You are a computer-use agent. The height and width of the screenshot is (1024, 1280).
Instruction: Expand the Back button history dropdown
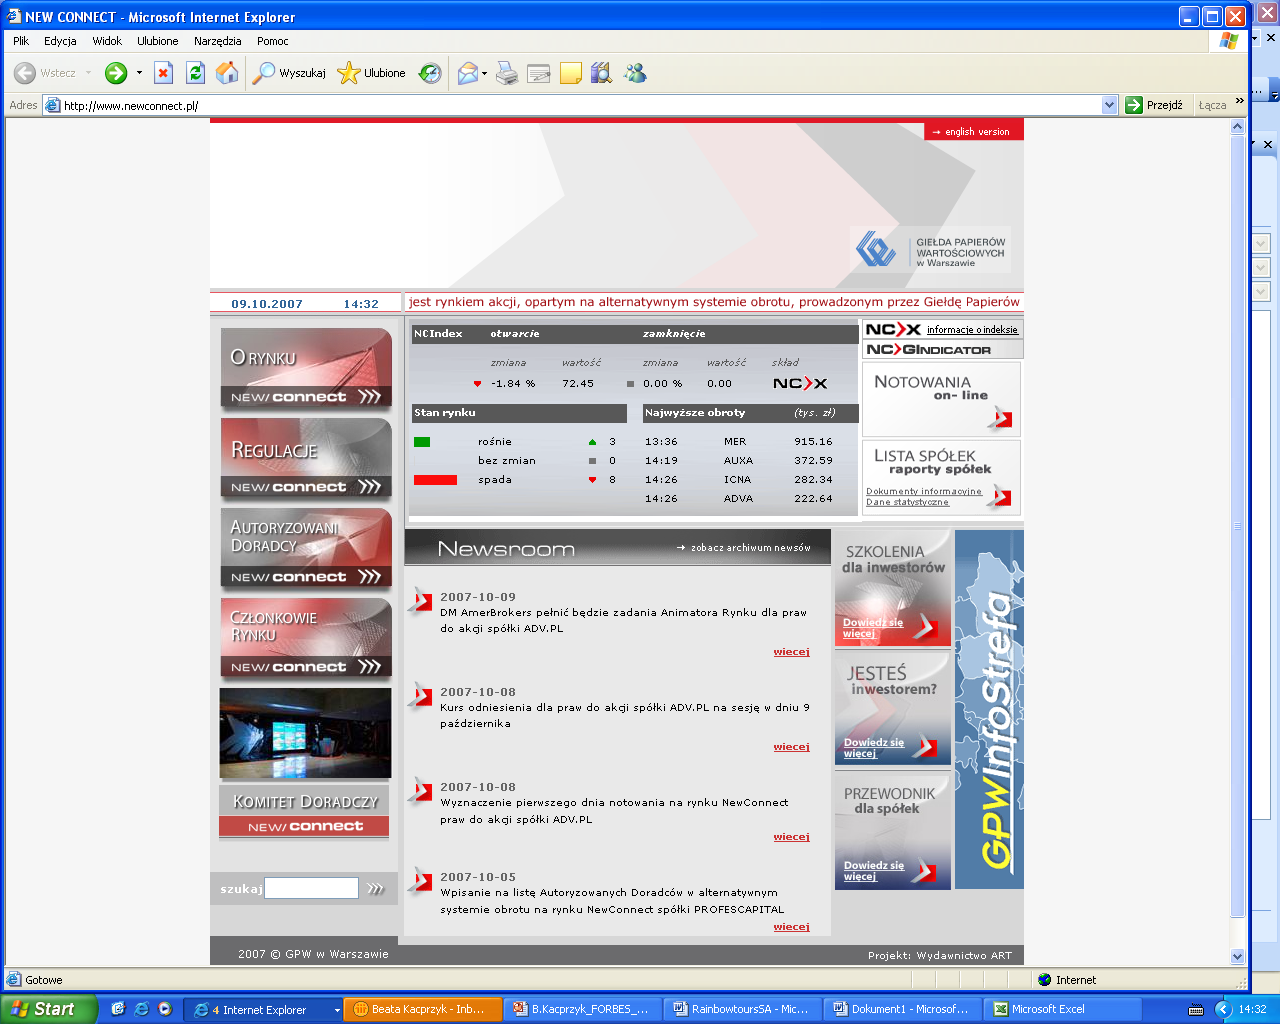[x=88, y=73]
